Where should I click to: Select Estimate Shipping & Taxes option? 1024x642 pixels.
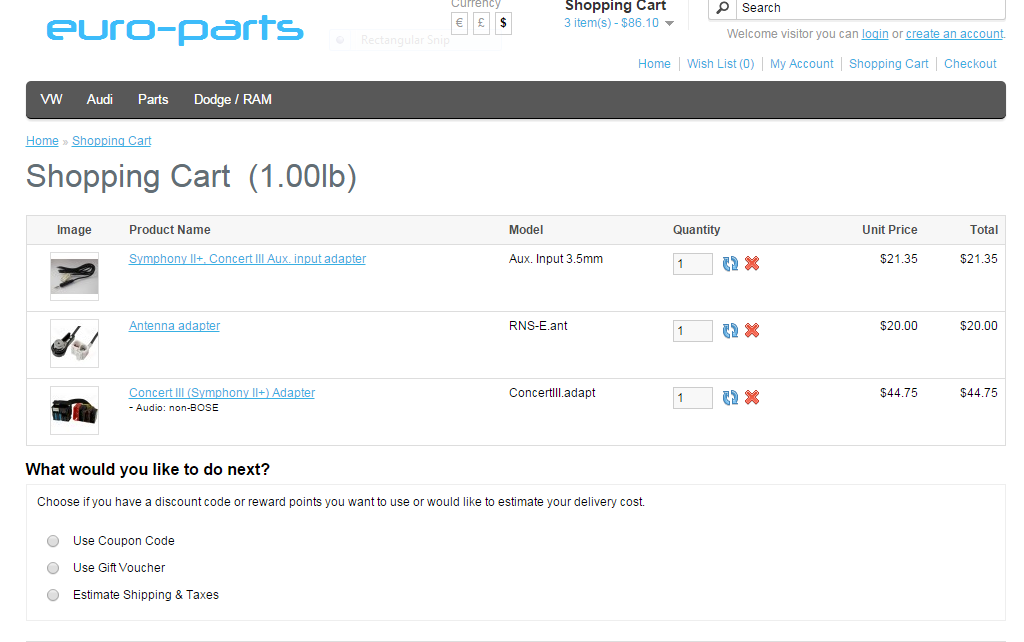tap(53, 595)
